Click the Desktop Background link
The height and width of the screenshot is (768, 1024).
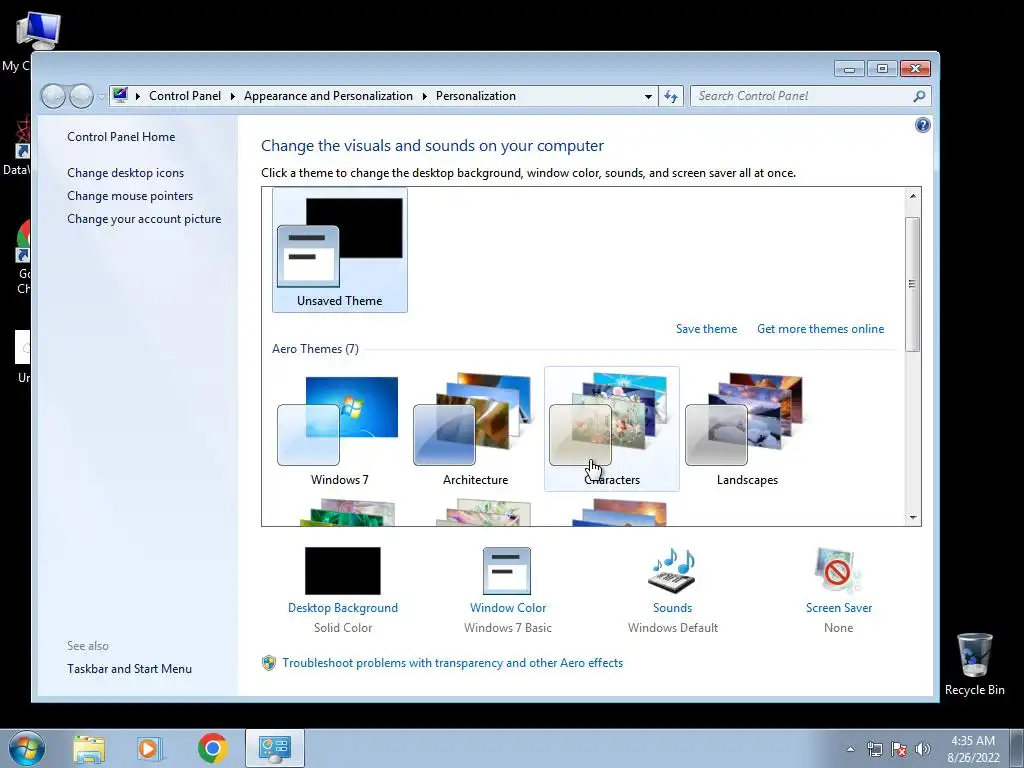click(x=343, y=607)
